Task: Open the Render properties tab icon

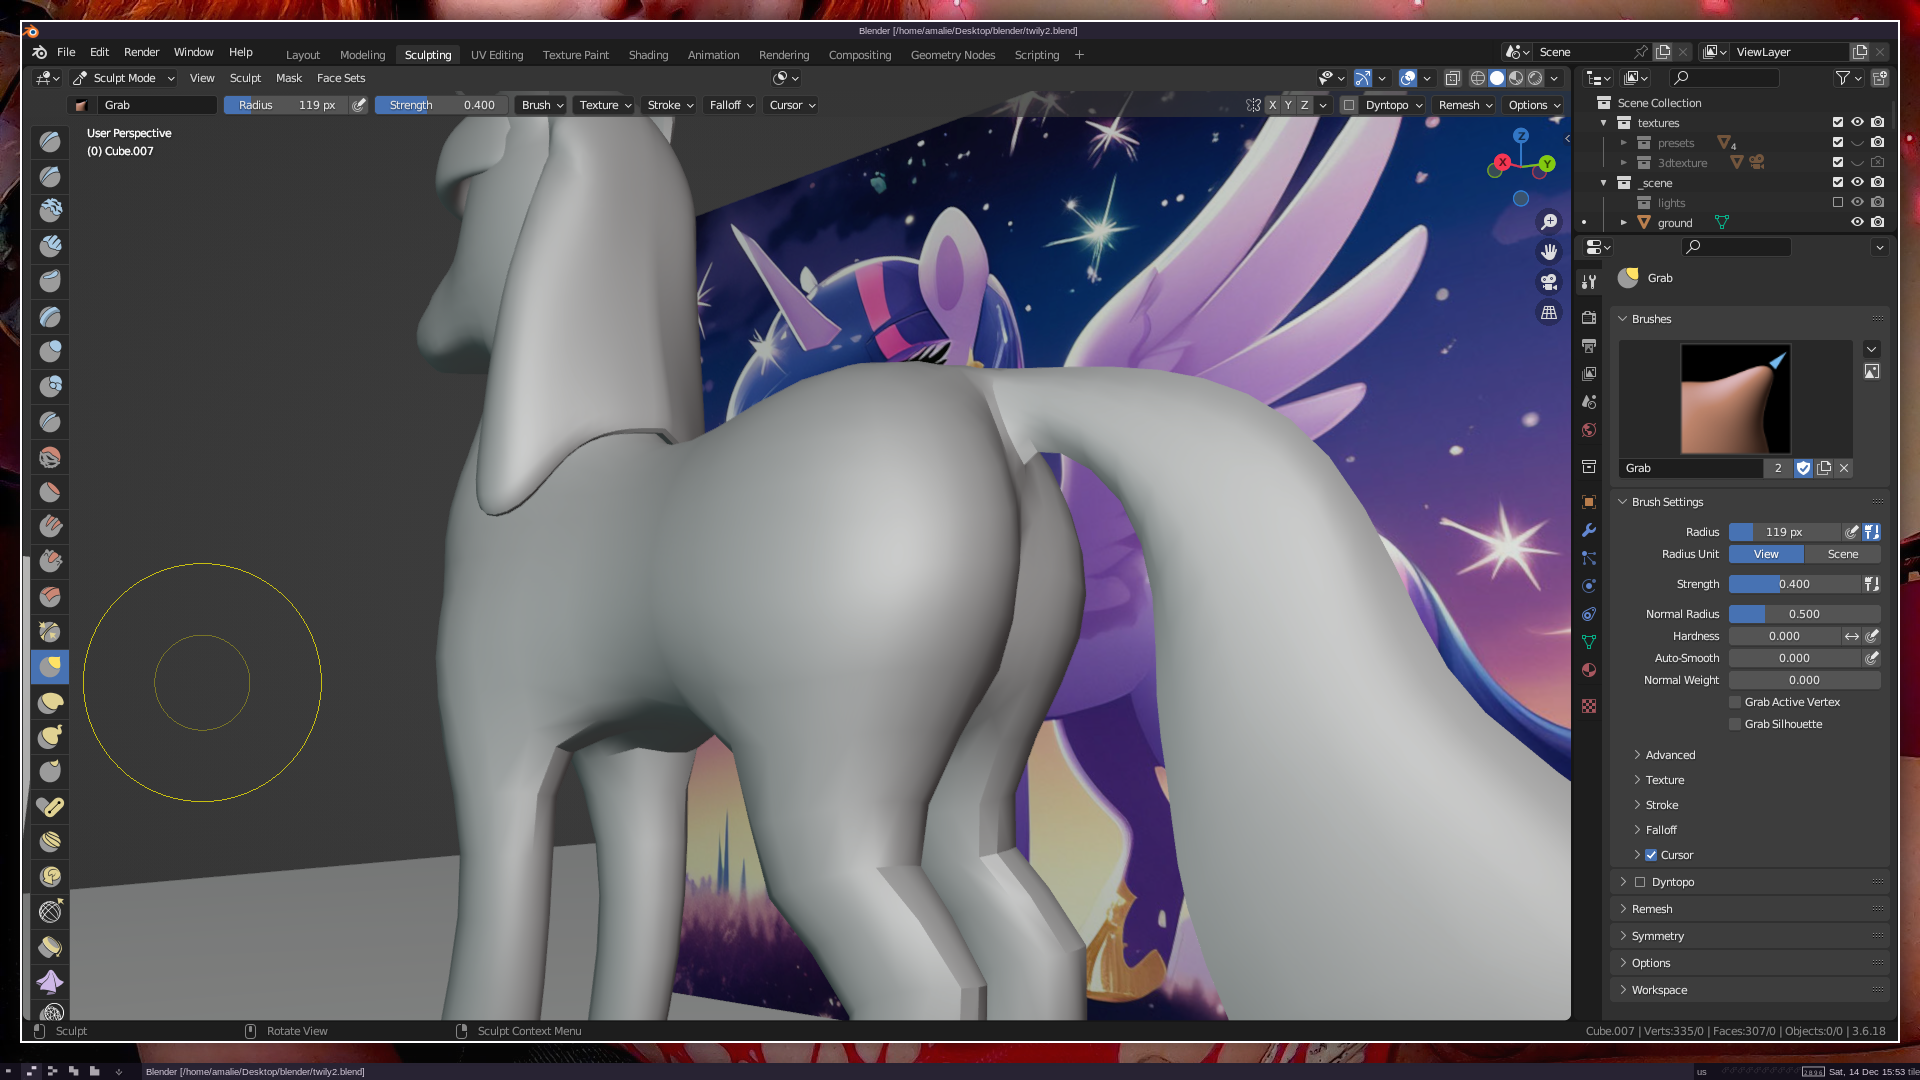Action: [1589, 318]
